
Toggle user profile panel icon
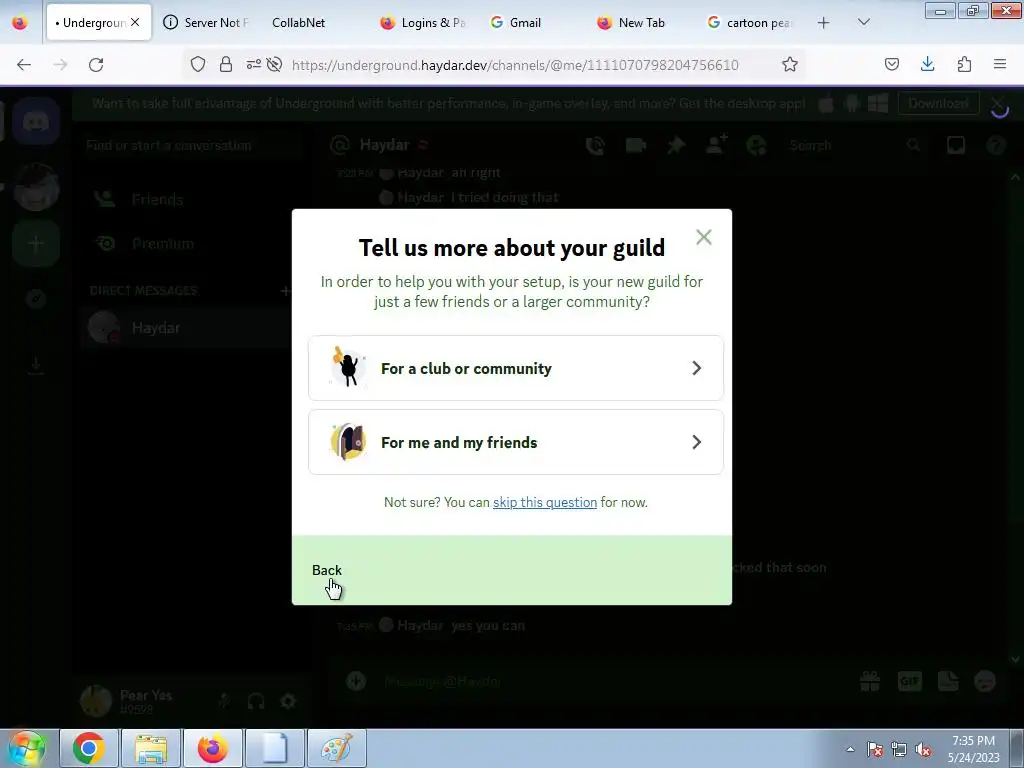coord(756,145)
